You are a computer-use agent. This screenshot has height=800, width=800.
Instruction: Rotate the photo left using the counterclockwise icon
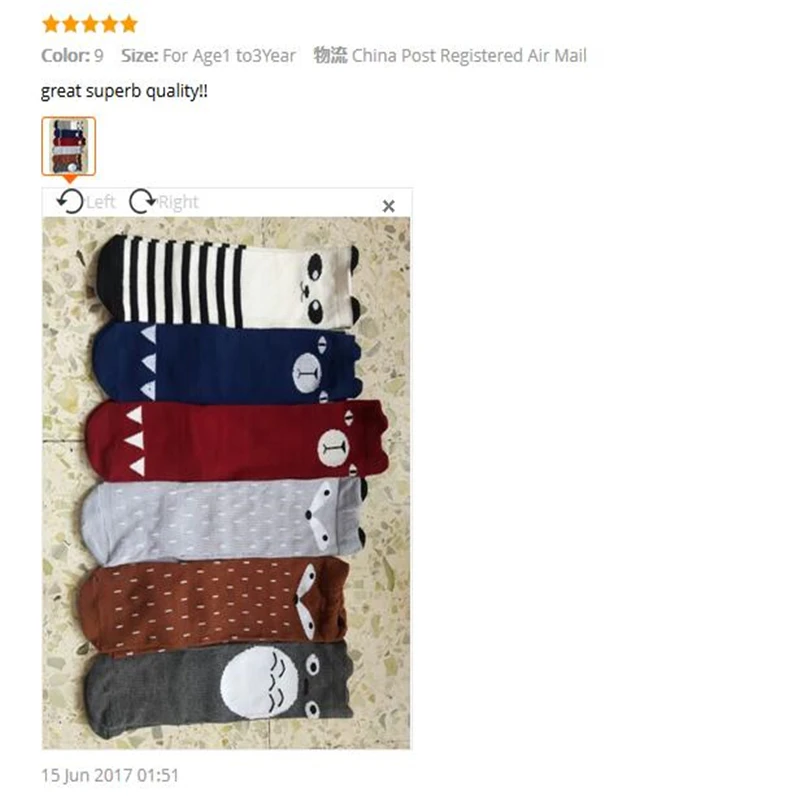click(70, 201)
